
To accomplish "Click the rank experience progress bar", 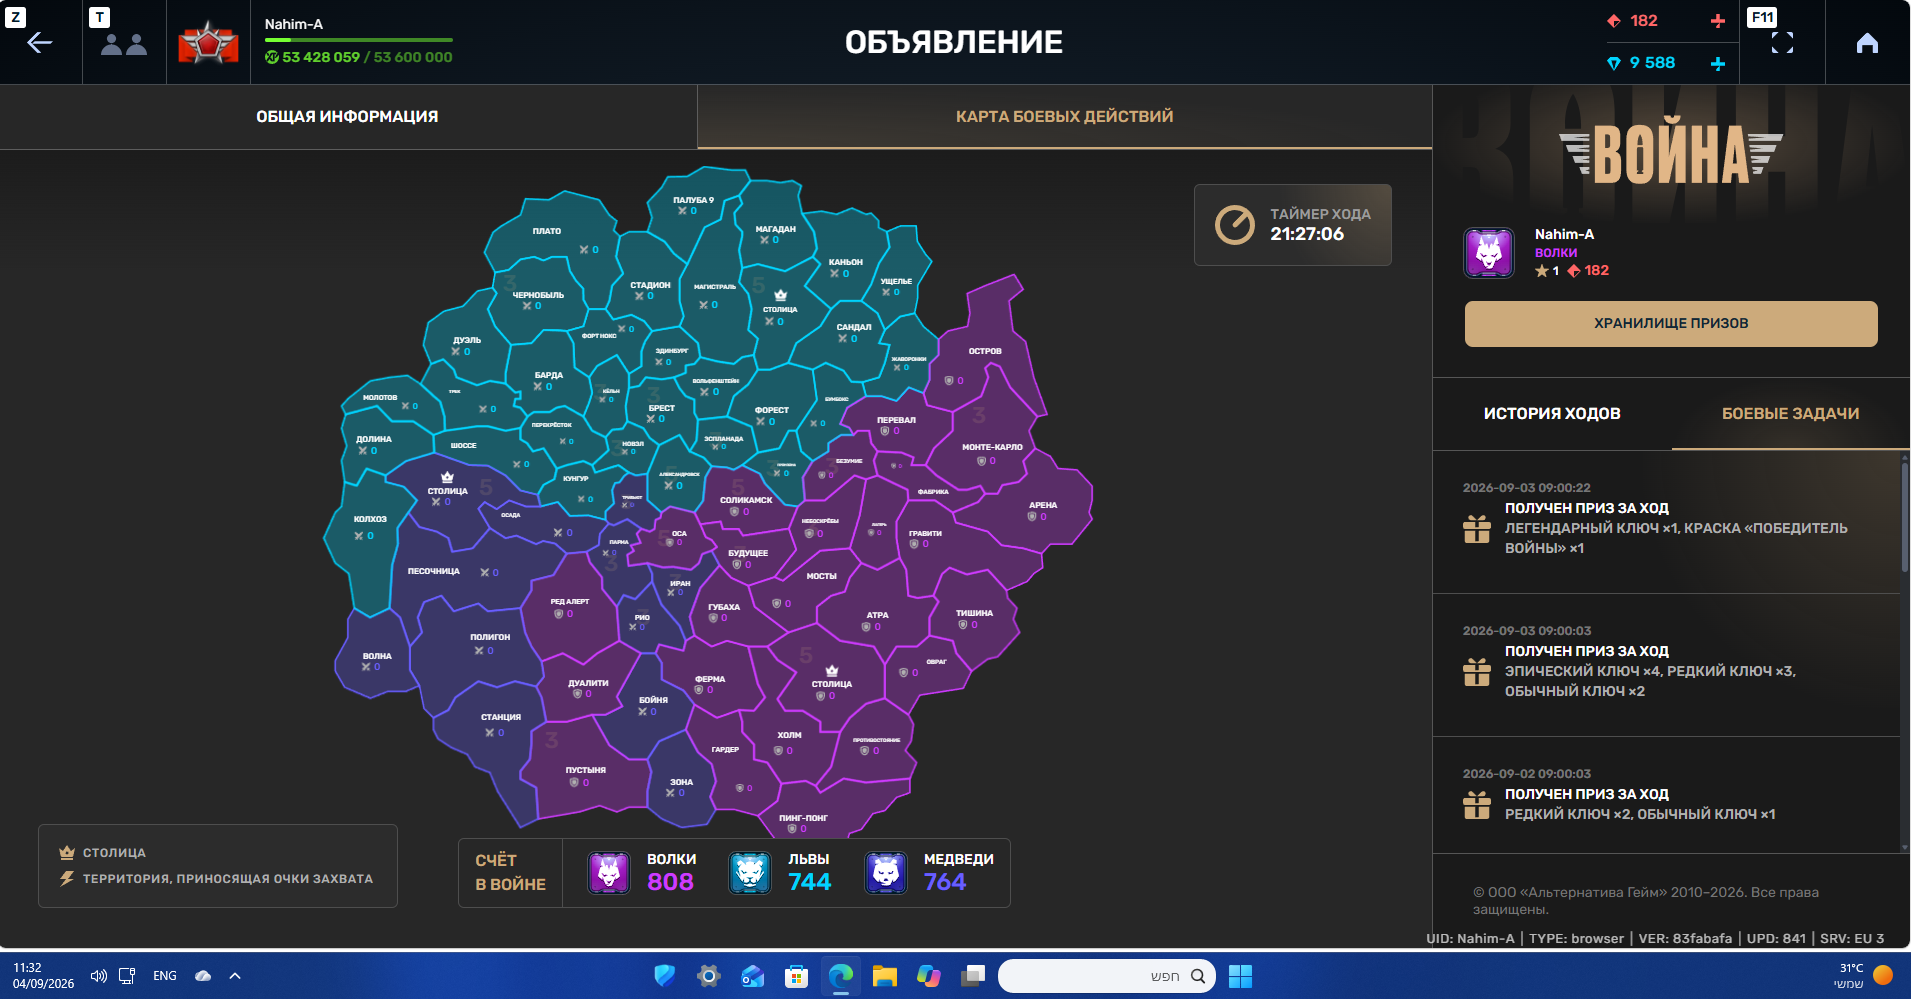I will (358, 40).
